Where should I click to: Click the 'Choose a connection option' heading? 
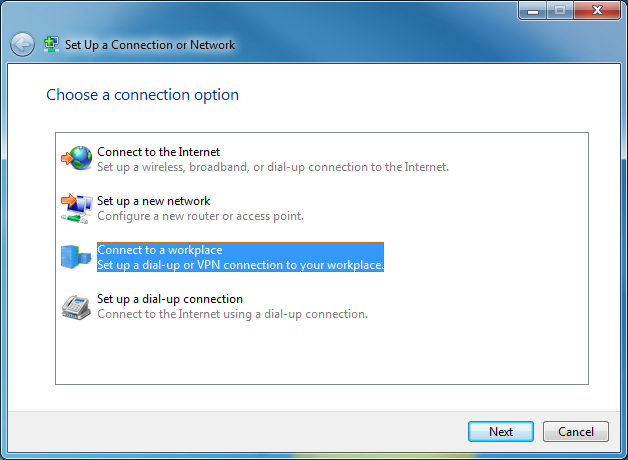coord(143,95)
